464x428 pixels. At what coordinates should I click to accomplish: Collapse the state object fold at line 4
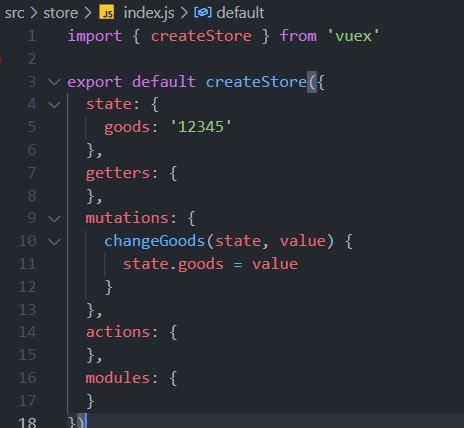point(54,105)
